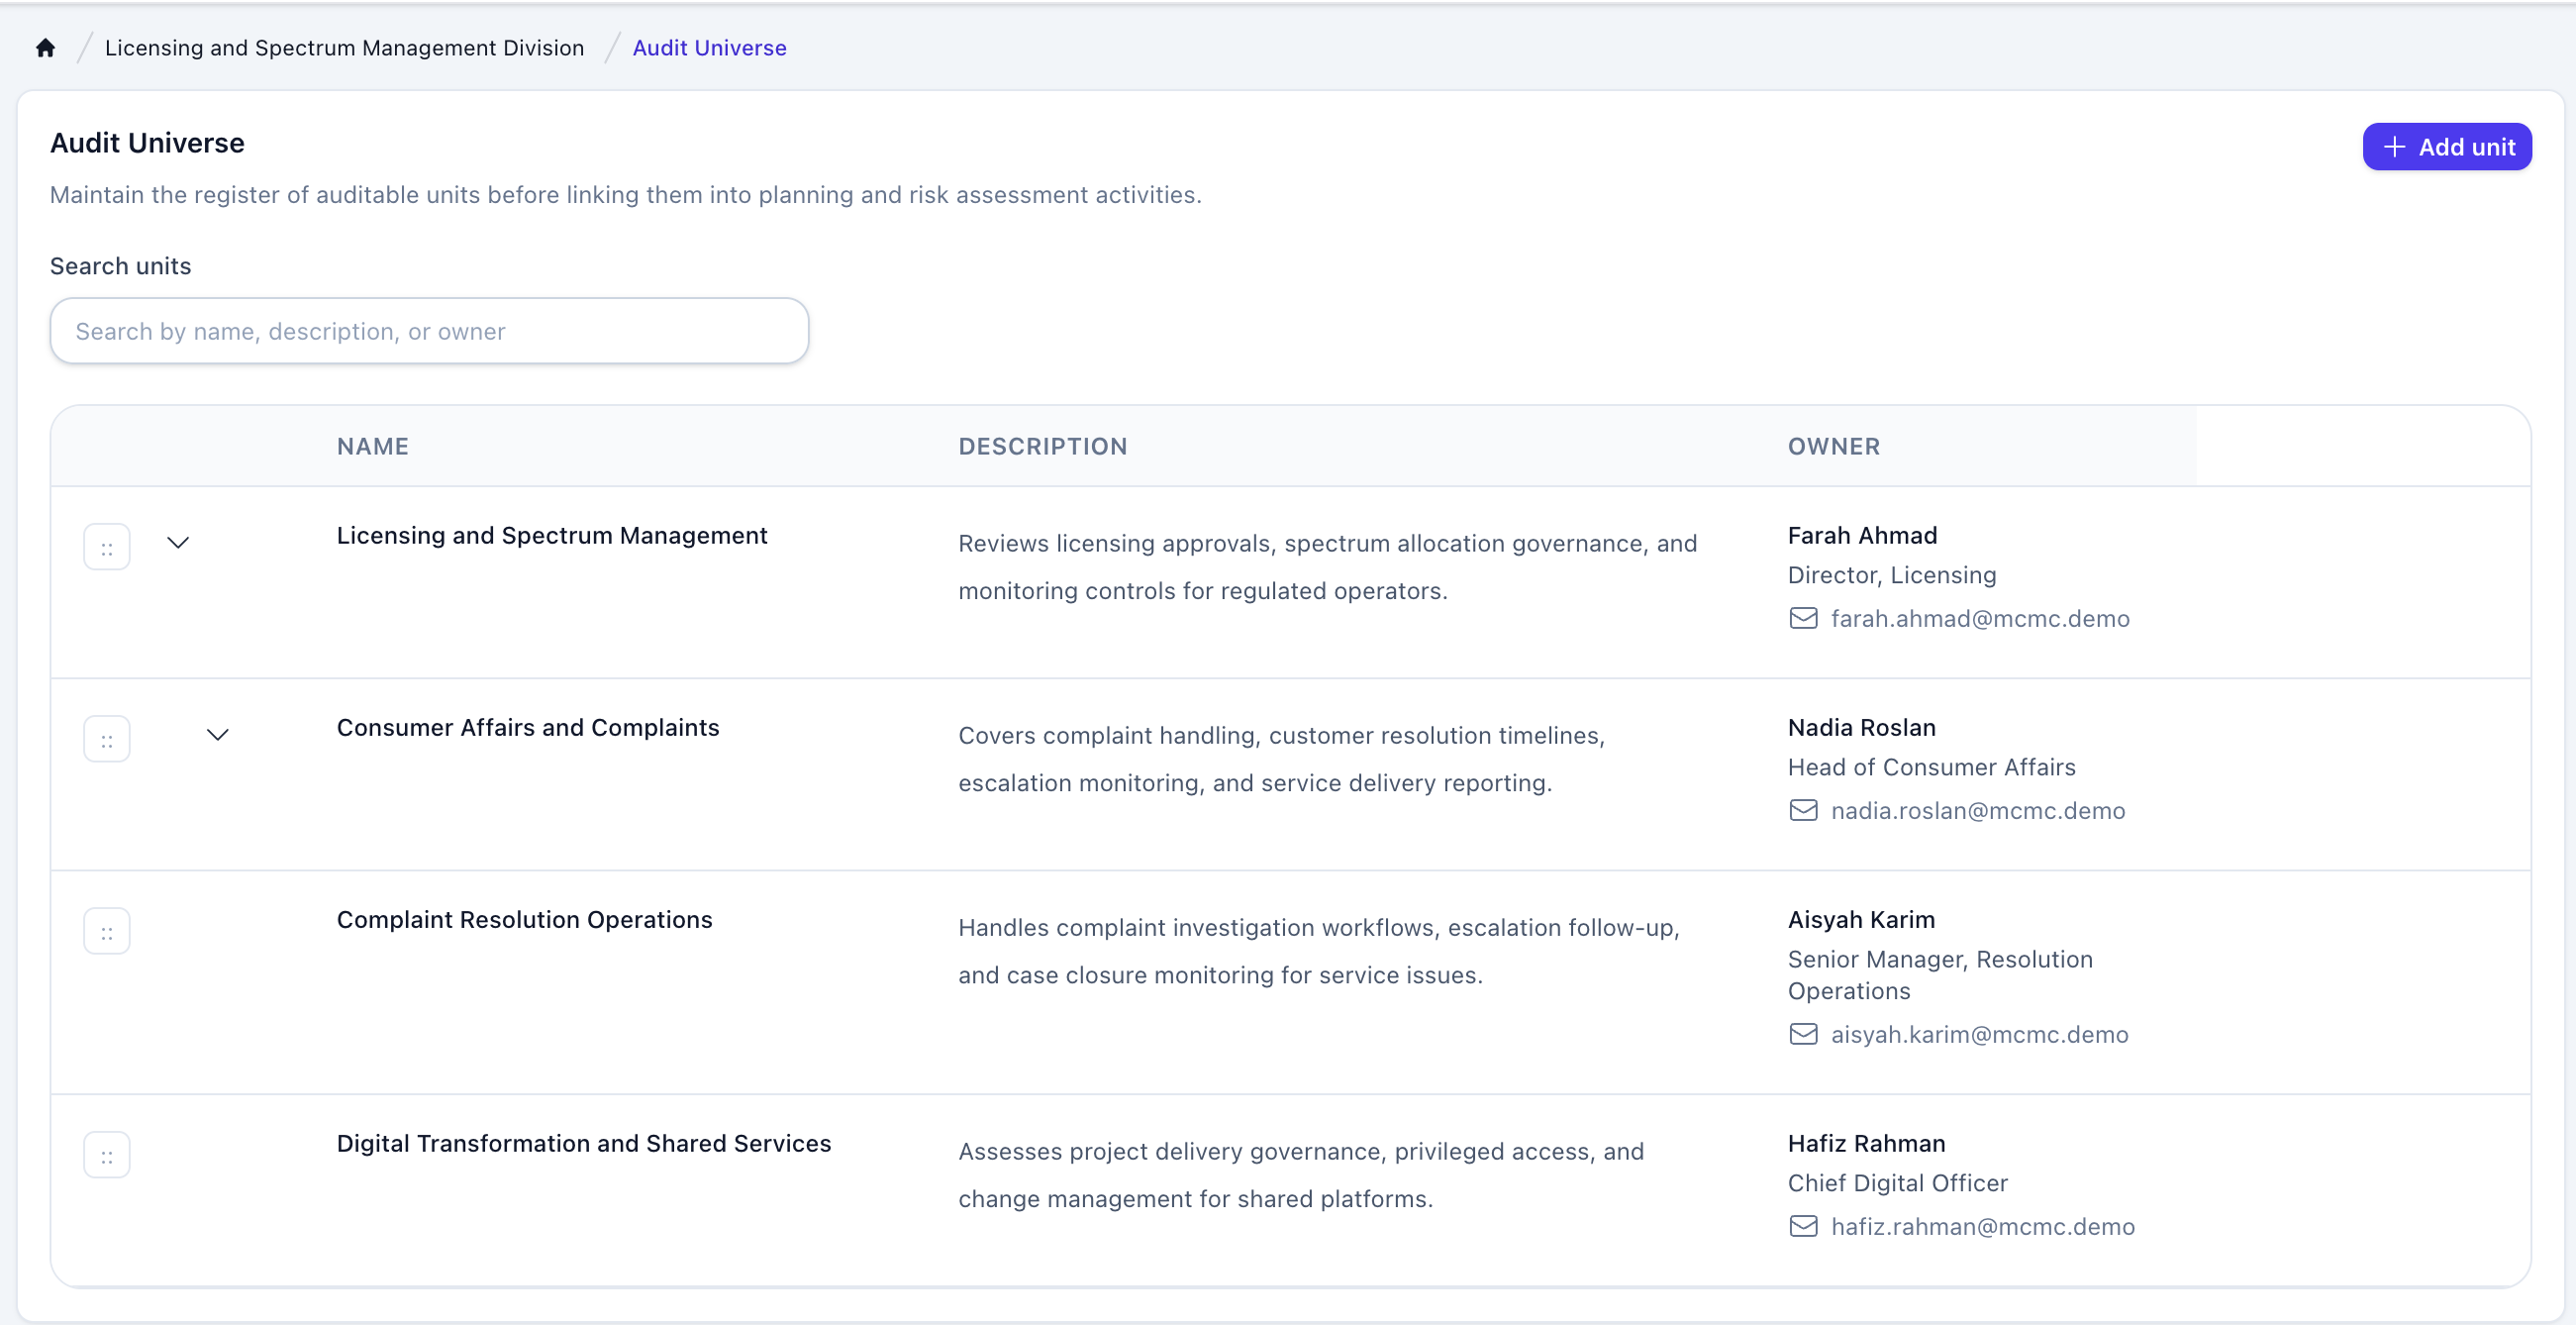Select the Consumer Affairs and Complaints unit name
The height and width of the screenshot is (1325, 2576).
(528, 728)
